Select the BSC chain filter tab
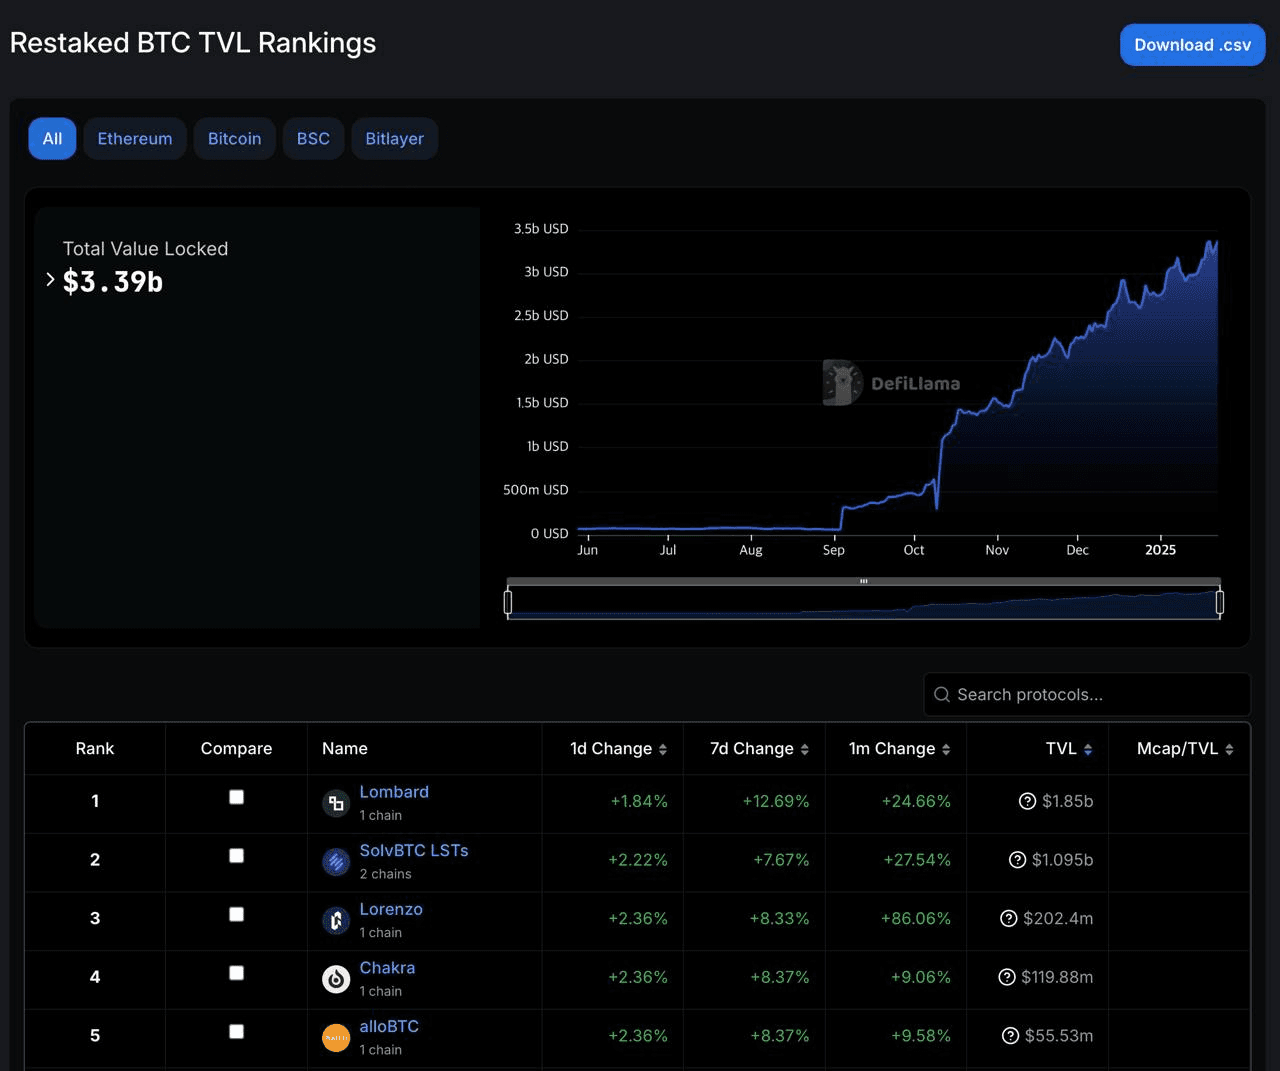Image resolution: width=1280 pixels, height=1071 pixels. coord(313,139)
